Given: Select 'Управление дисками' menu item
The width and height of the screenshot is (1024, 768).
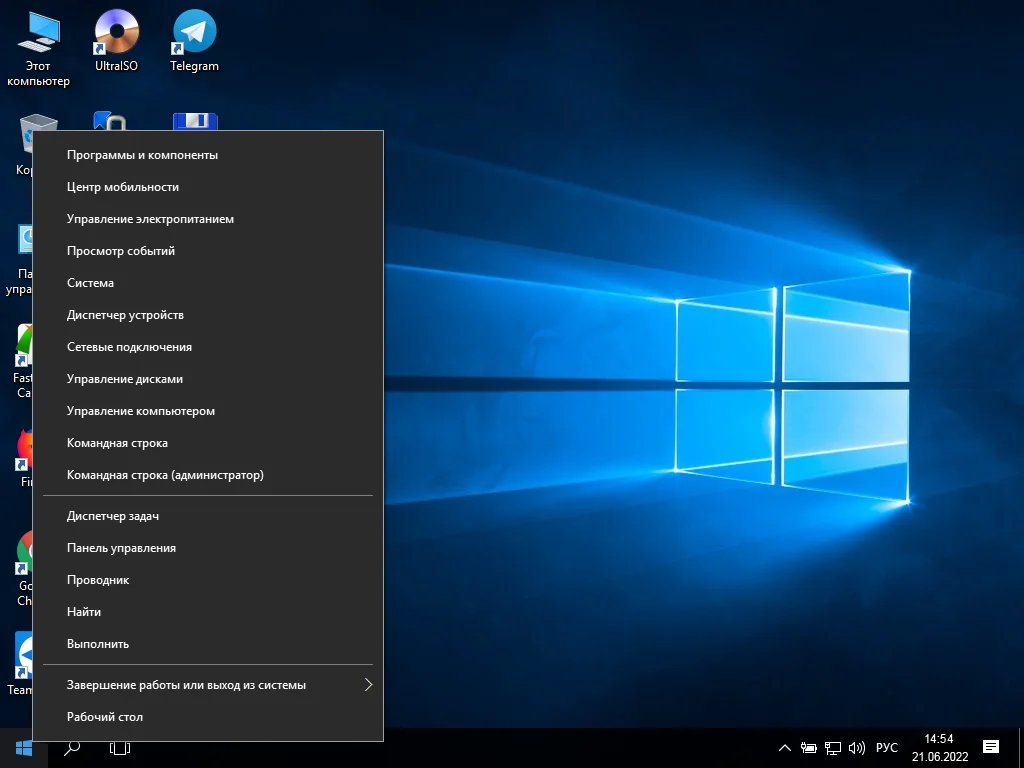Looking at the screenshot, I should pyautogui.click(x=125, y=379).
